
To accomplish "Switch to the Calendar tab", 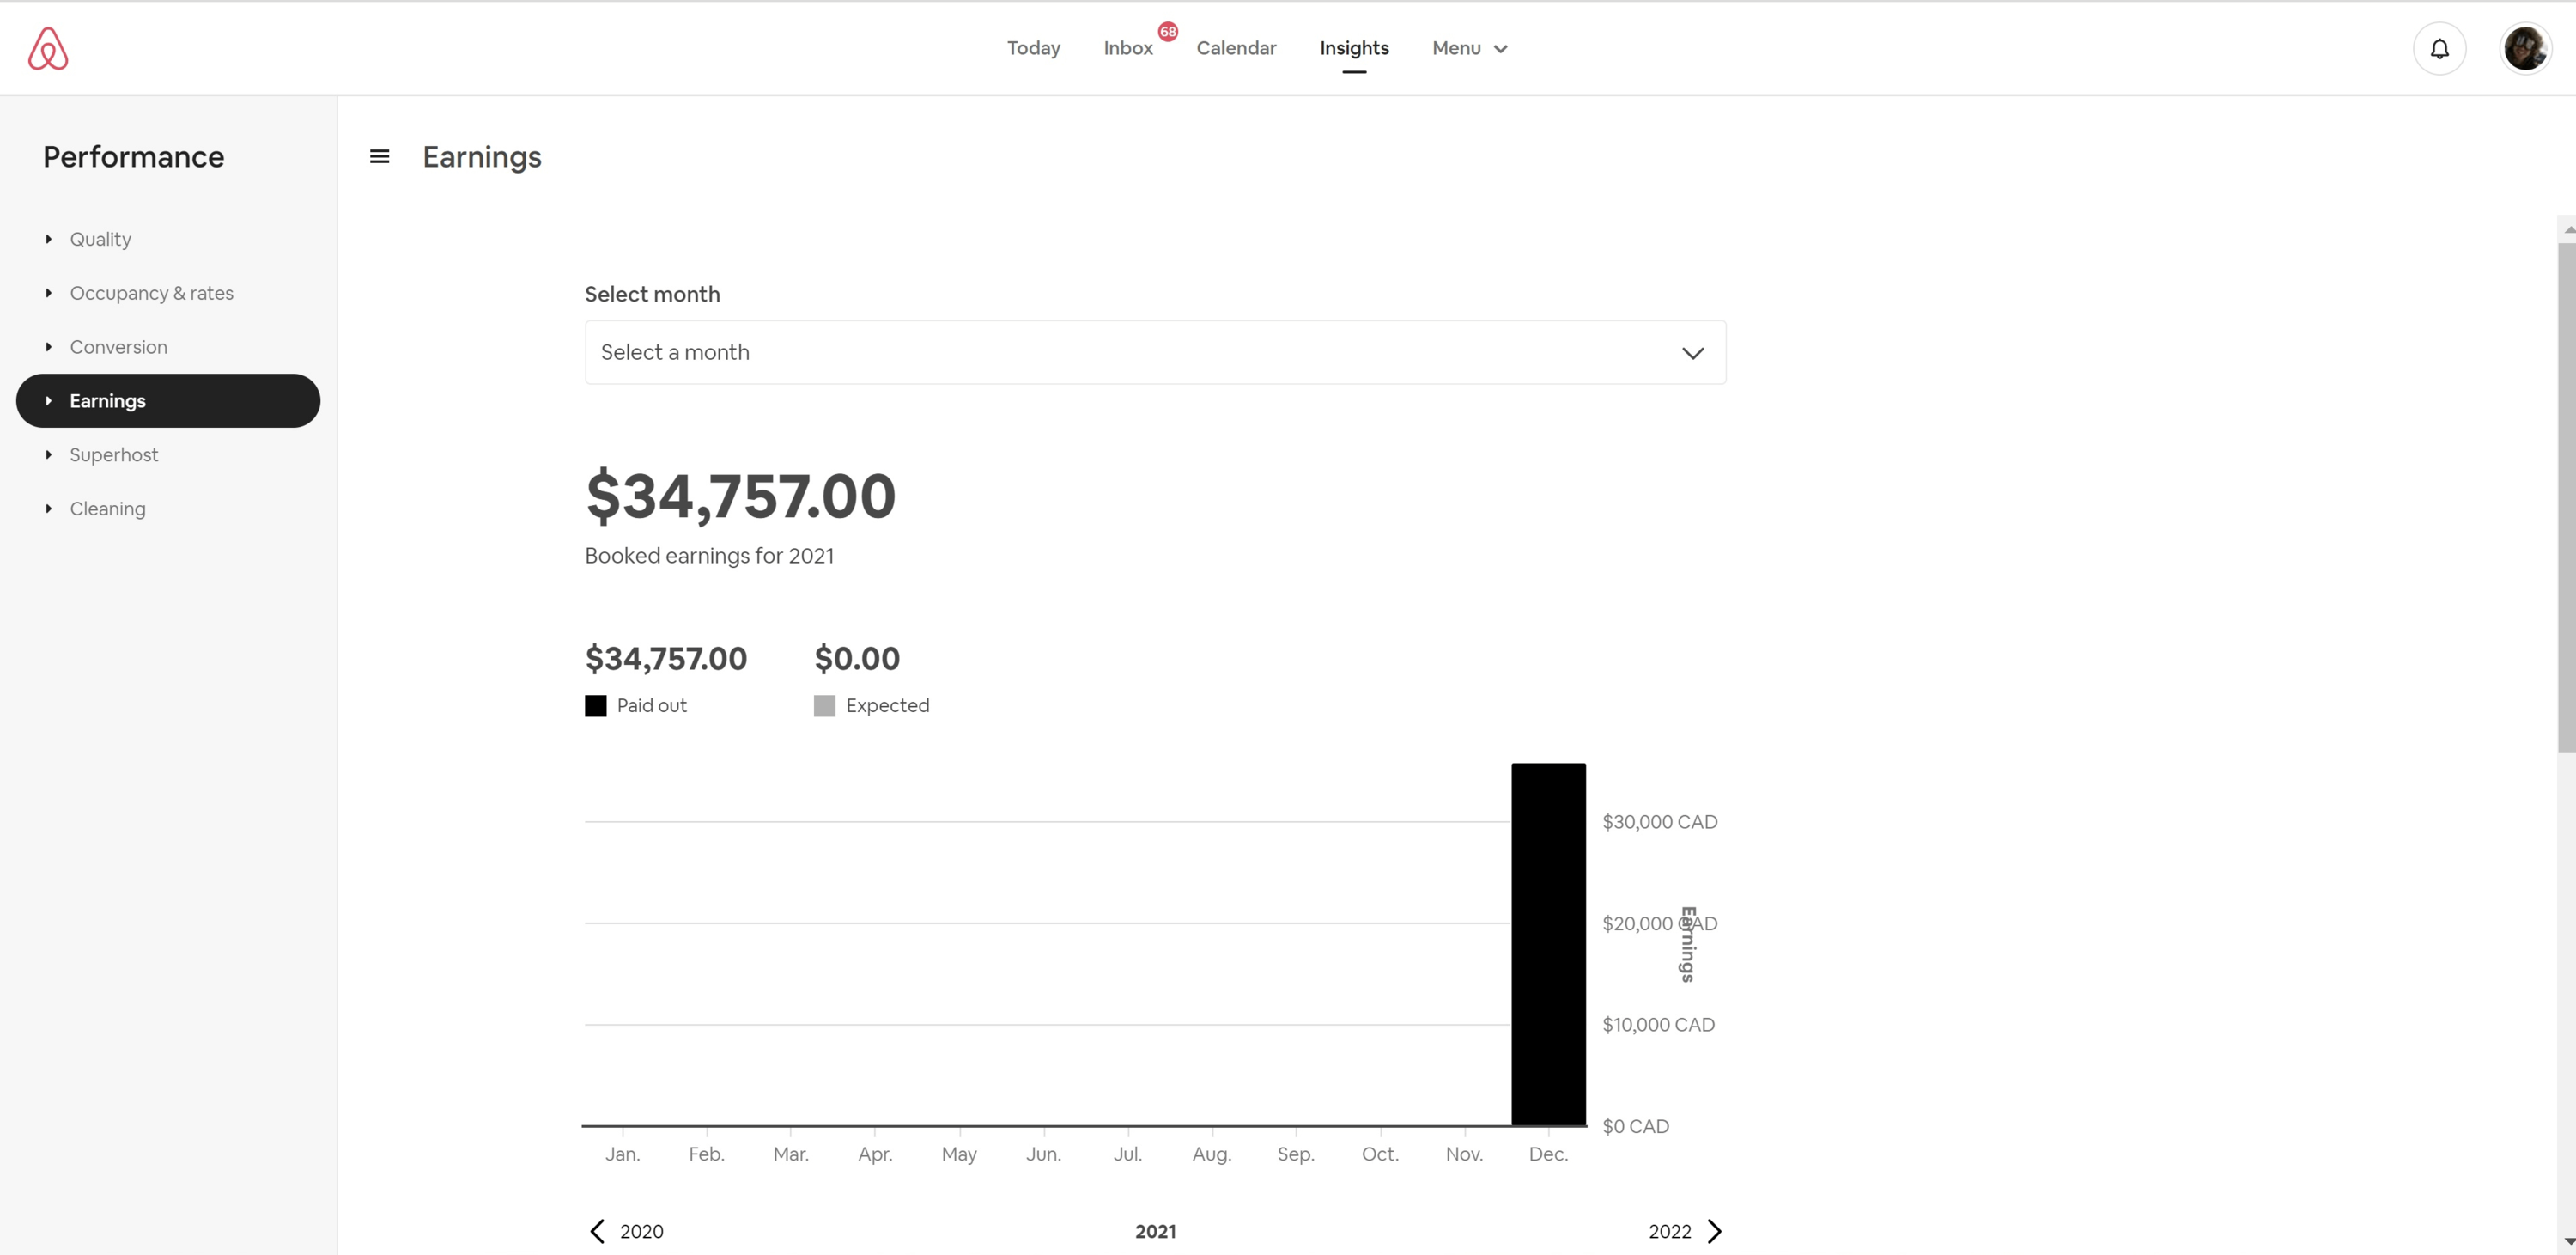I will coord(1236,48).
